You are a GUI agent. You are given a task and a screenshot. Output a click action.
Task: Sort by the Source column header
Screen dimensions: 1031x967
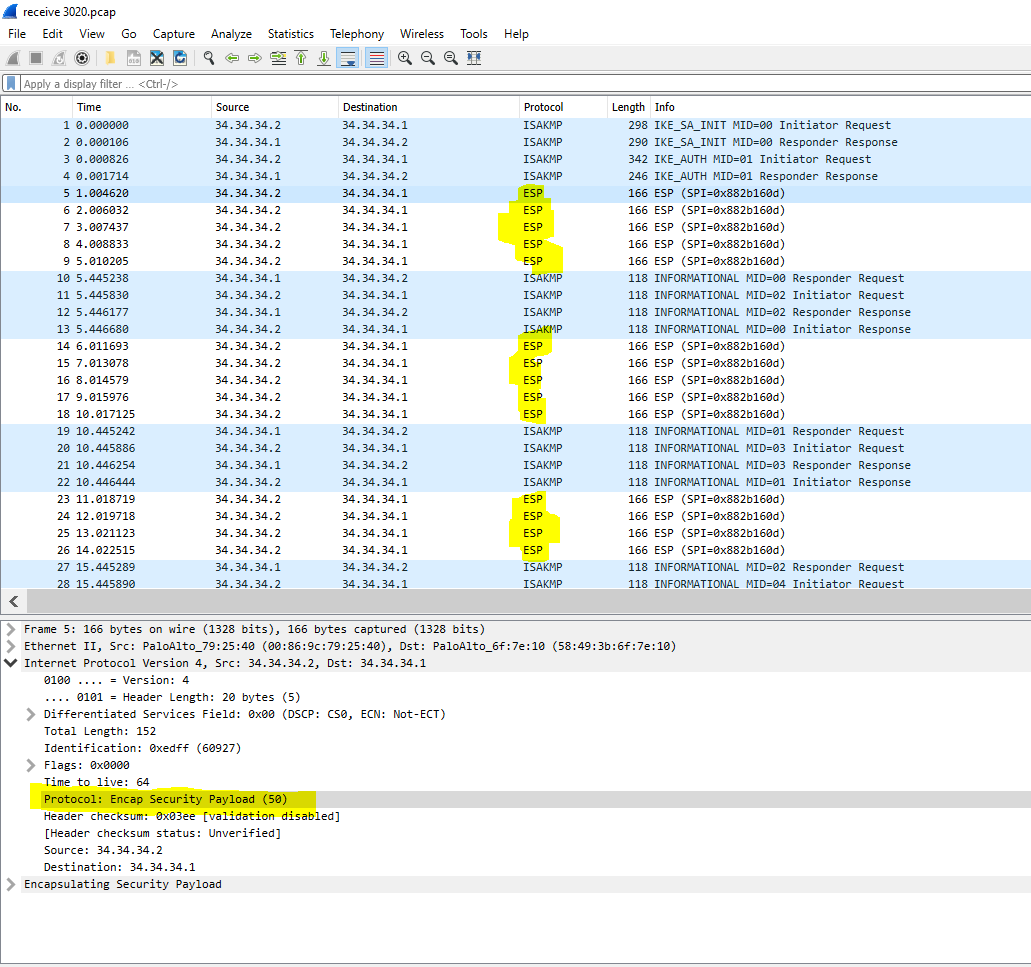(232, 107)
